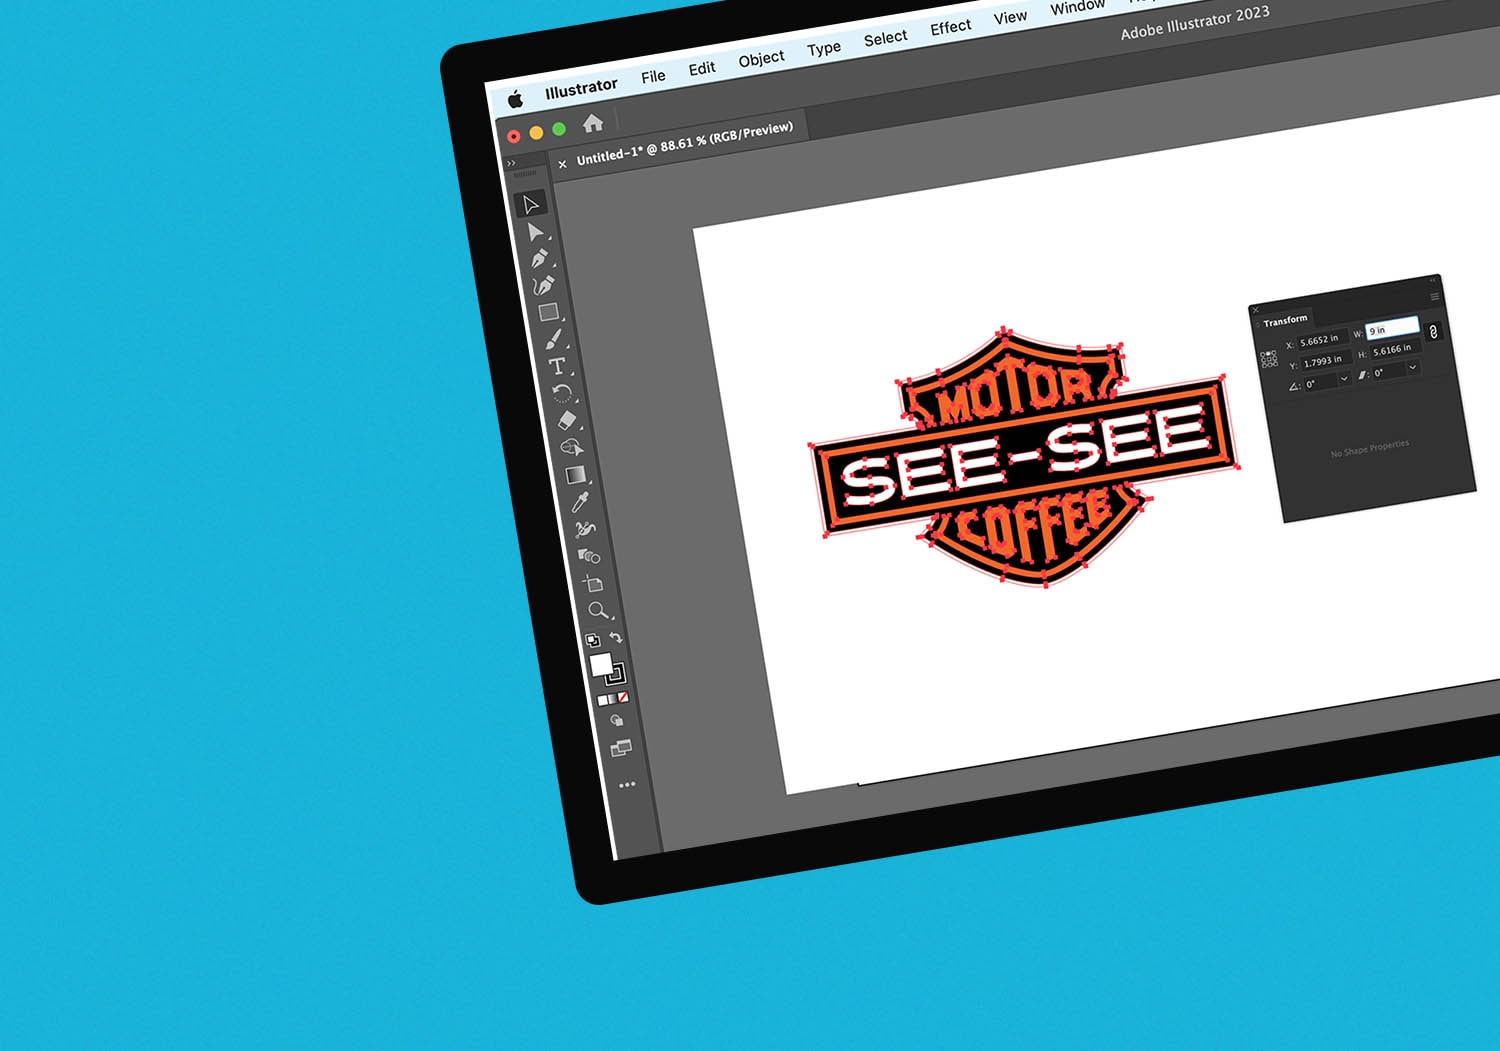Open the Edit menu

point(702,67)
